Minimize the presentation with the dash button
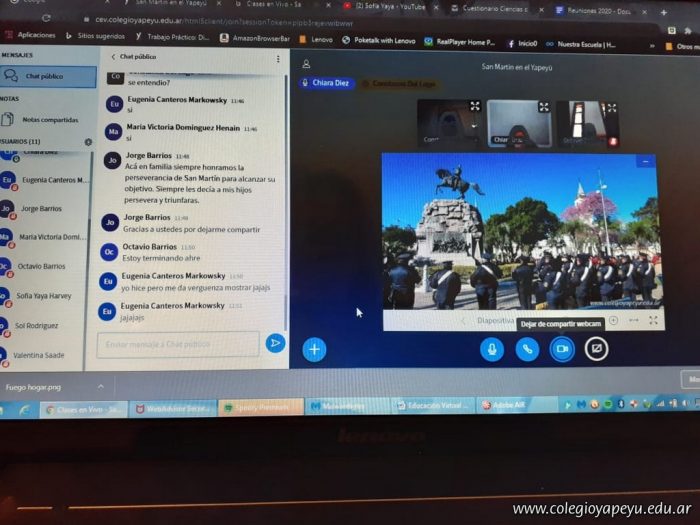This screenshot has height=525, width=700. pos(645,161)
